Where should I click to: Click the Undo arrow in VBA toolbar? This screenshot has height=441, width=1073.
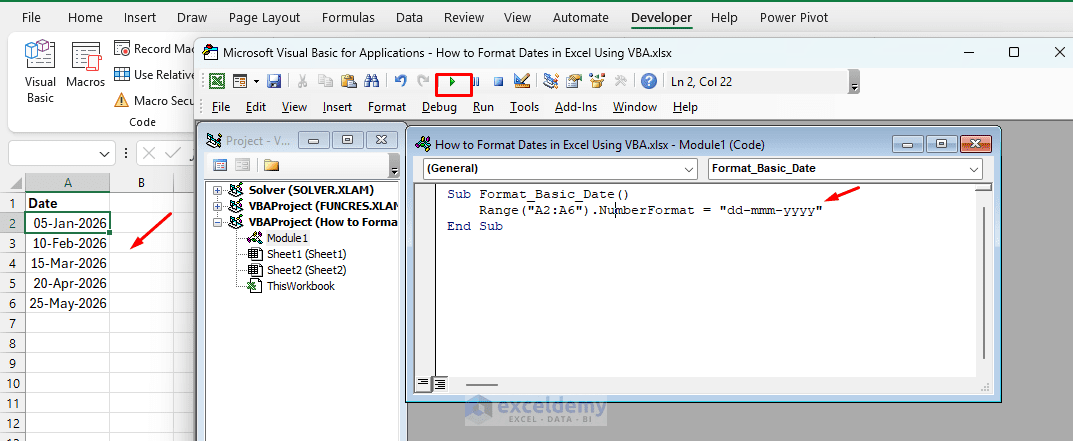pos(401,81)
